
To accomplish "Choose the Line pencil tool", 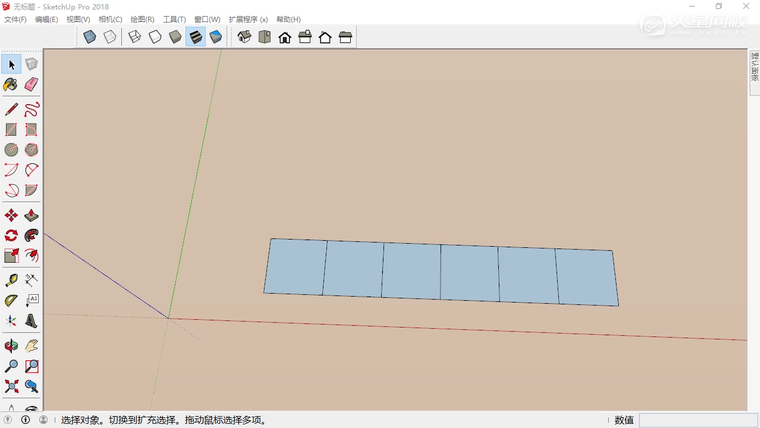I will (x=11, y=109).
